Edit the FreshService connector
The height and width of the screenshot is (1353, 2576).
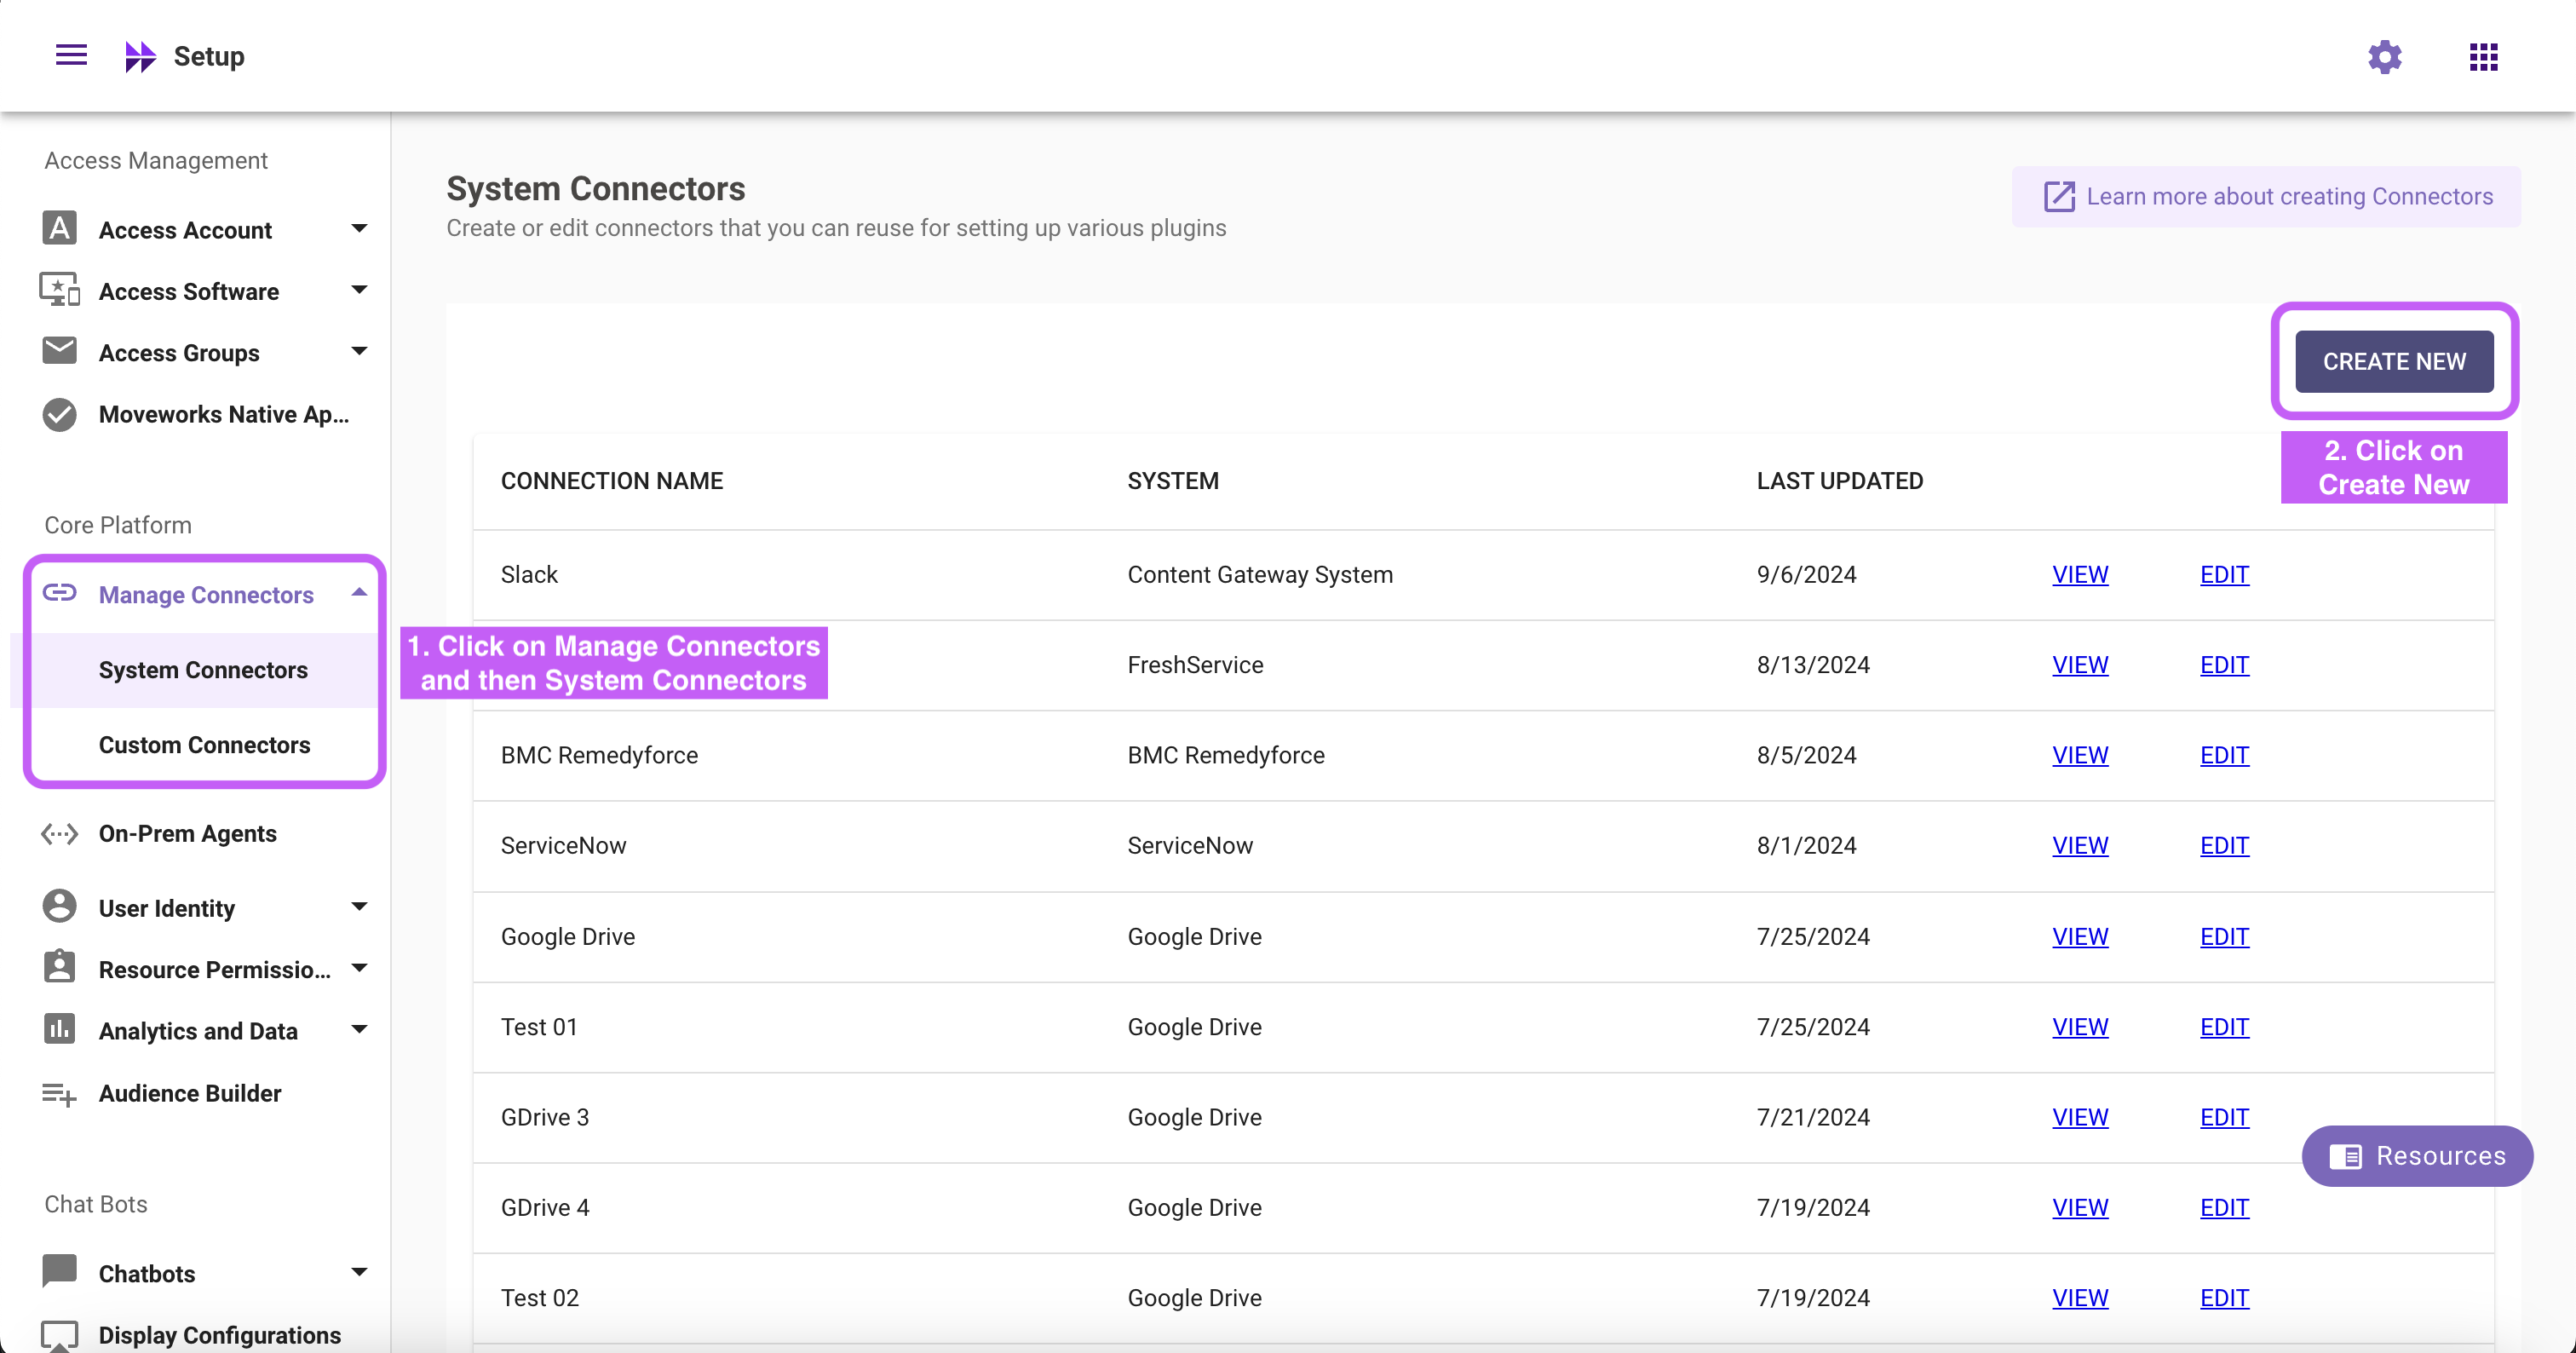[2224, 665]
